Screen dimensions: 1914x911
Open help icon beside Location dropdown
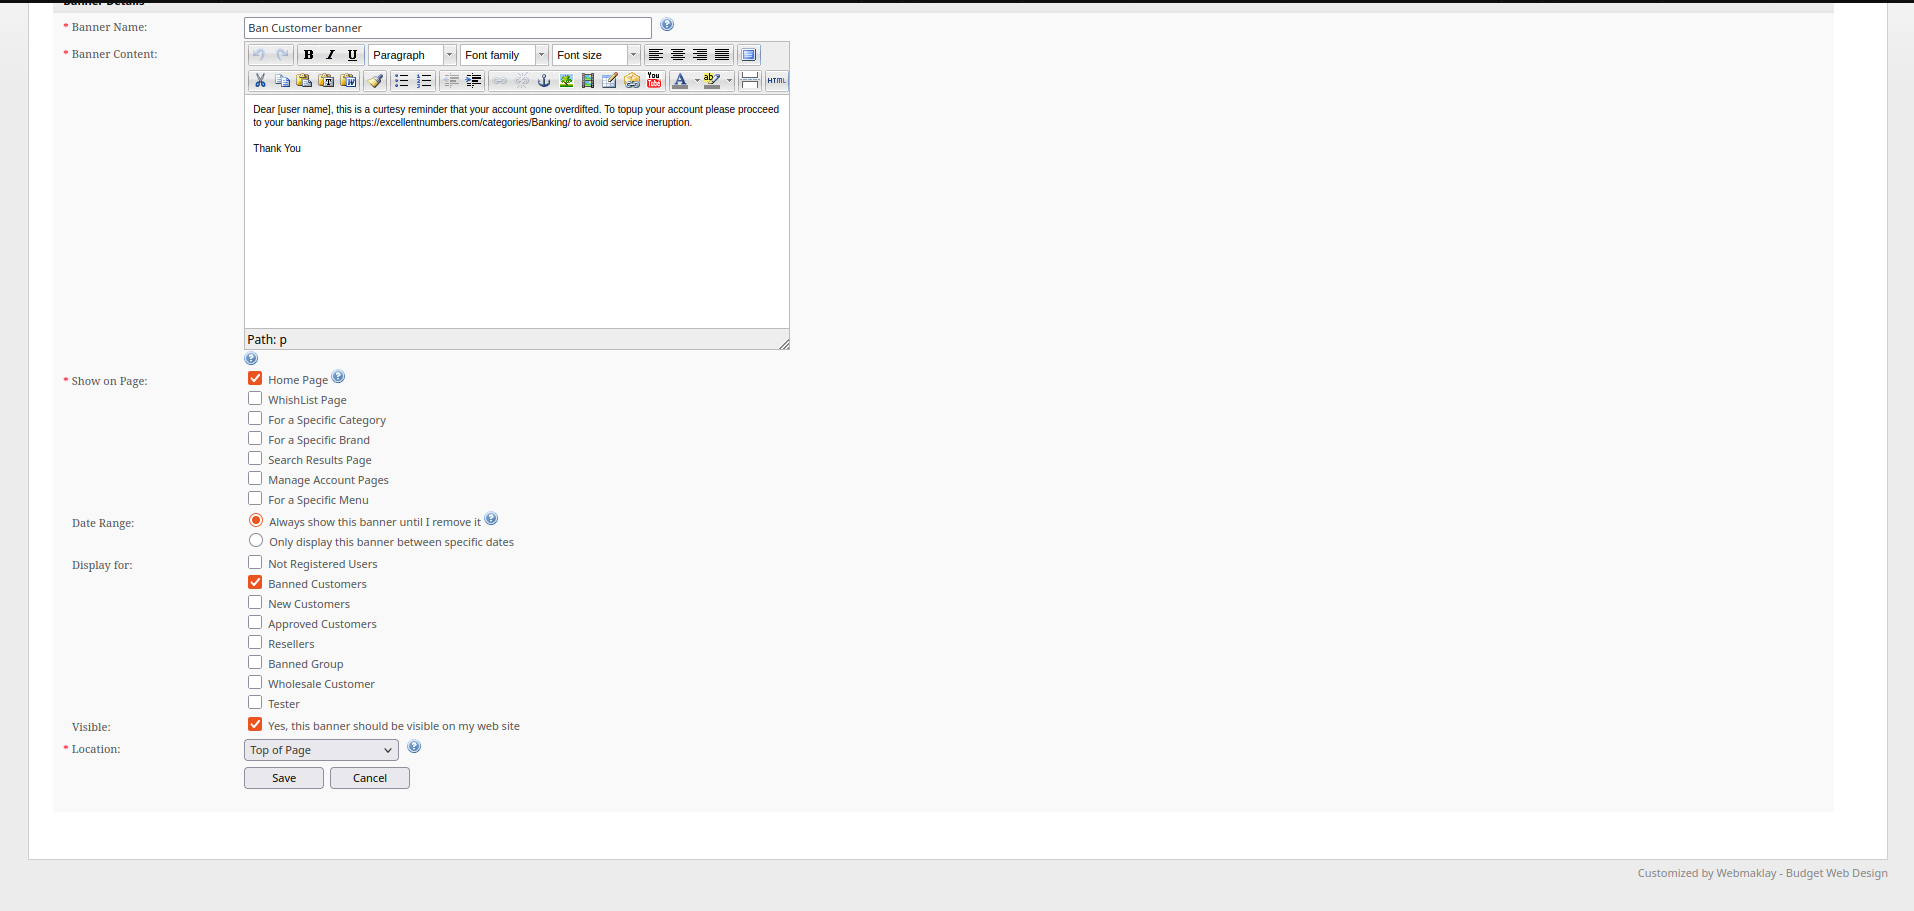414,747
